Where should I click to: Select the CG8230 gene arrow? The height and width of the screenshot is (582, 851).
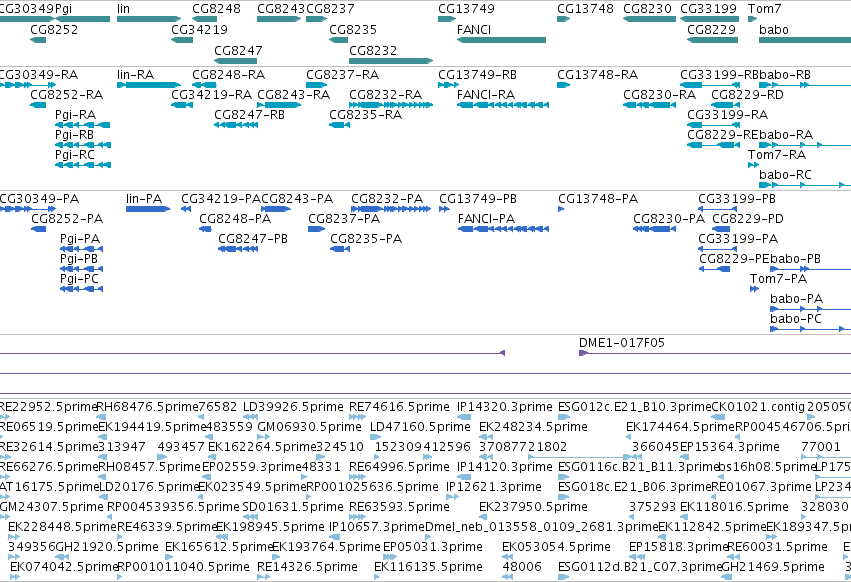649,19
